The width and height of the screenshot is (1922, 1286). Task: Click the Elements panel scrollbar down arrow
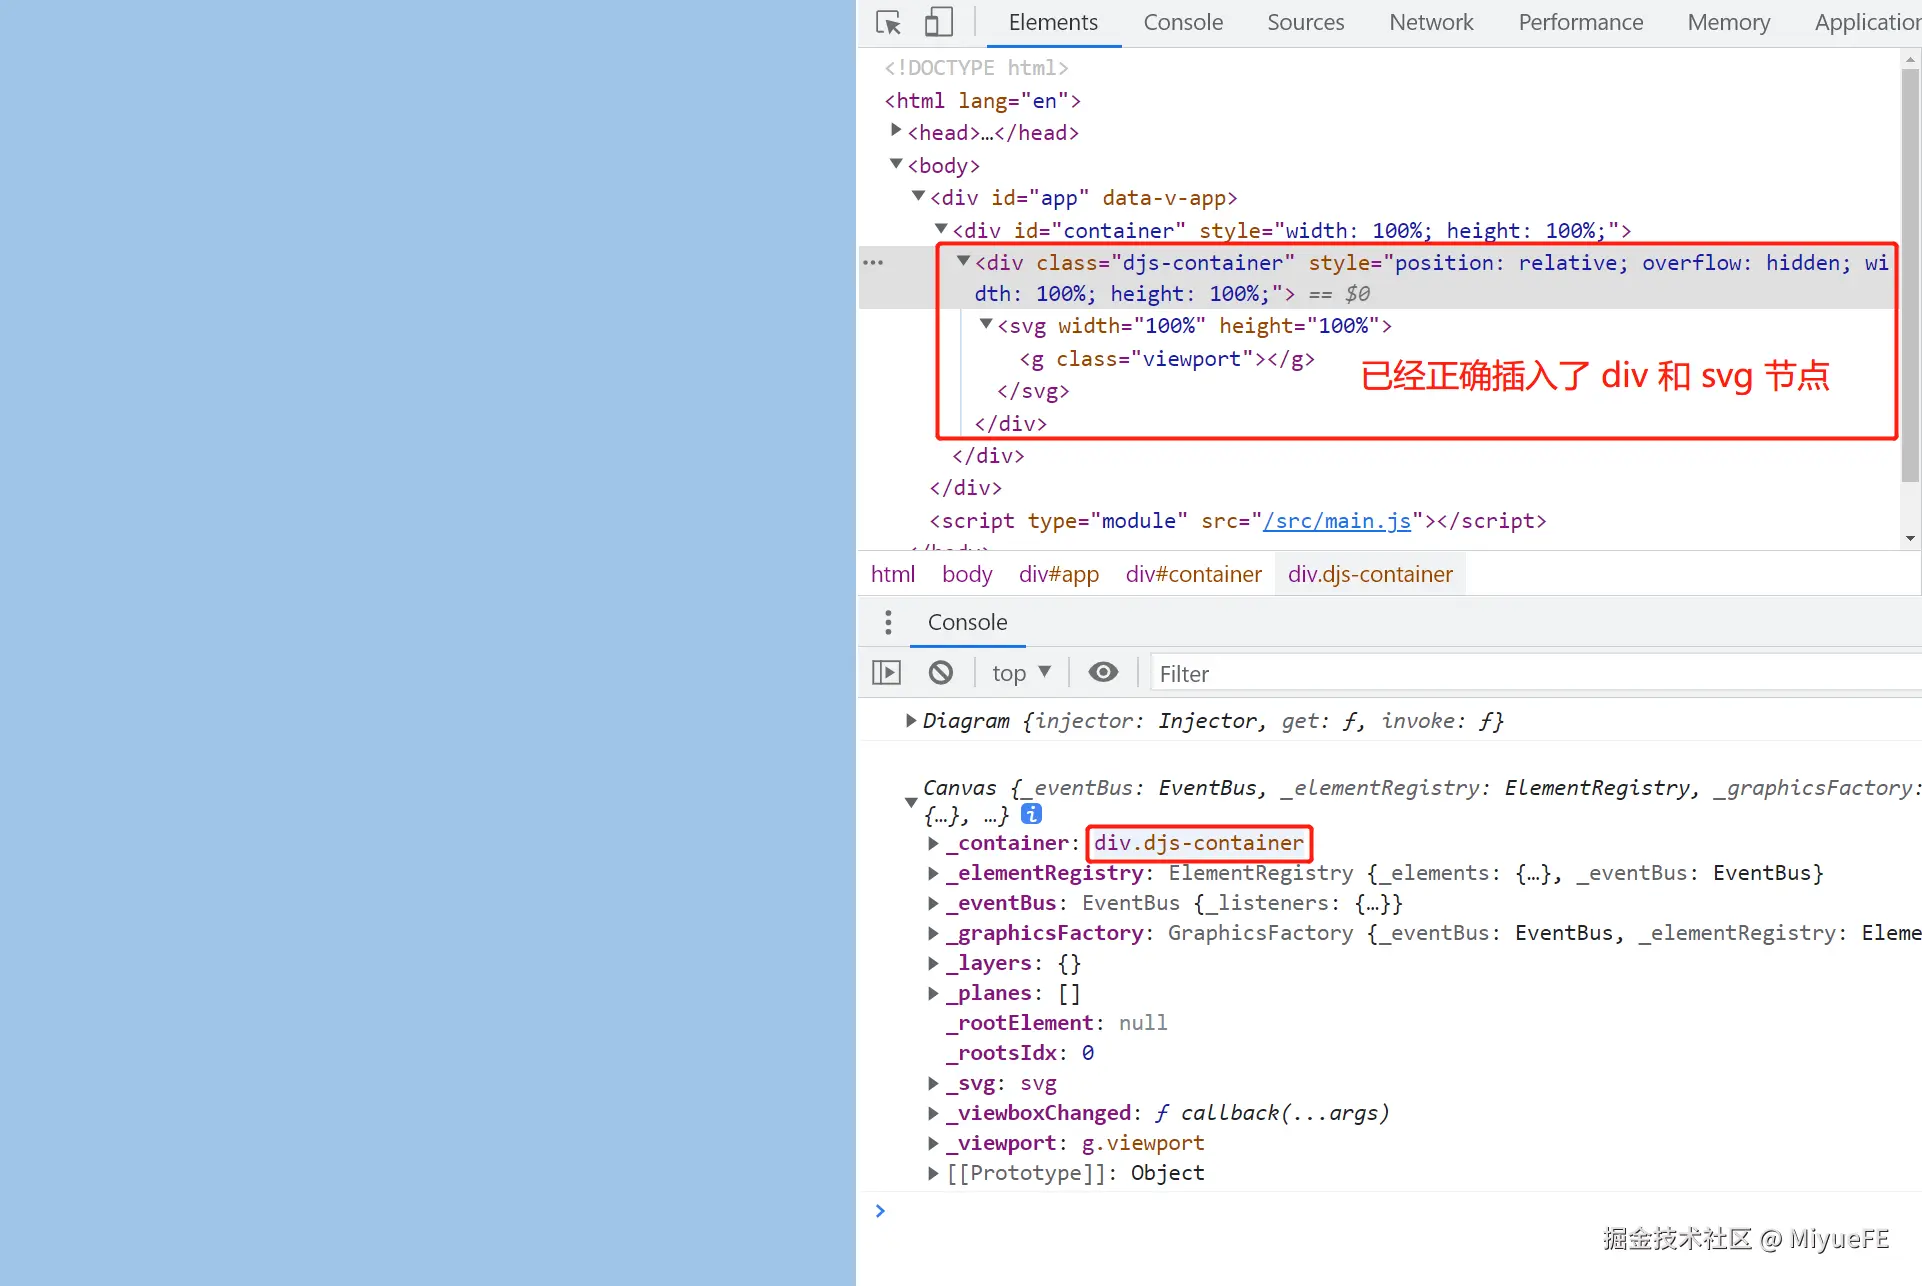tap(1910, 539)
